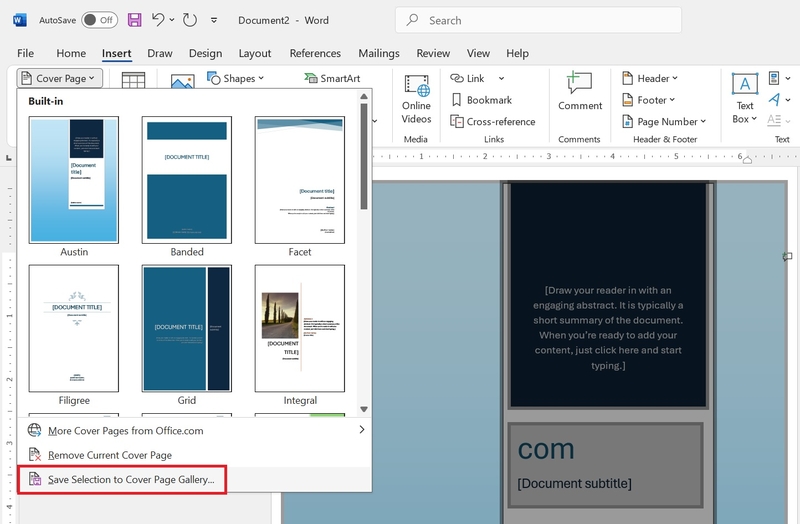
Task: Choose Save Selection to Cover Page Gallery
Action: point(194,479)
